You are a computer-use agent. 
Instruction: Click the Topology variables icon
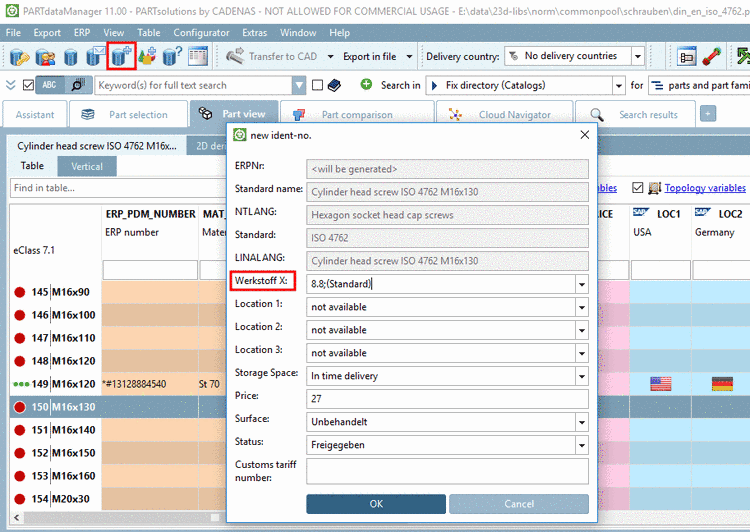(x=654, y=188)
